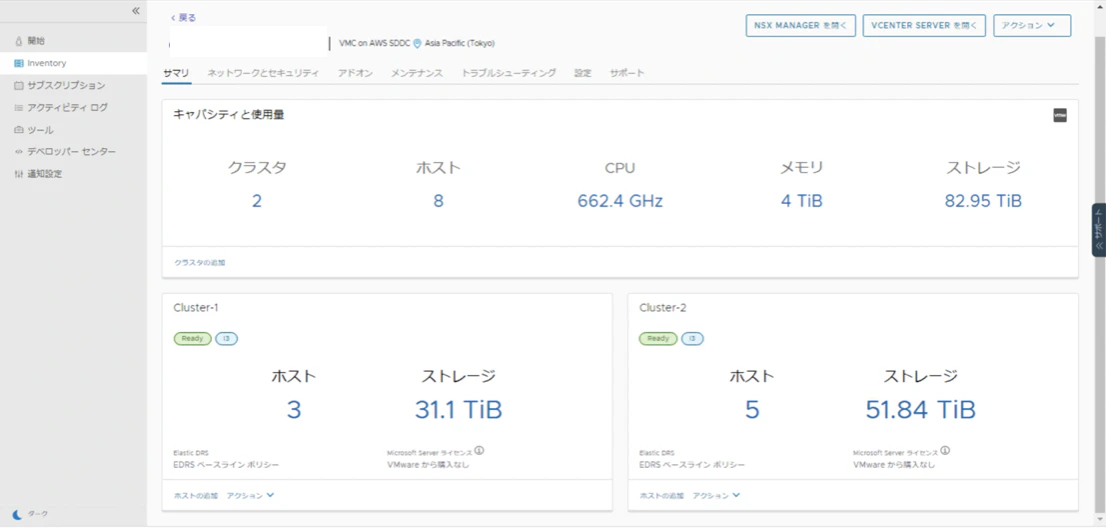The width and height of the screenshot is (1106, 530).
Task: Click VMC on AWS SDDC label
Action: click(375, 44)
